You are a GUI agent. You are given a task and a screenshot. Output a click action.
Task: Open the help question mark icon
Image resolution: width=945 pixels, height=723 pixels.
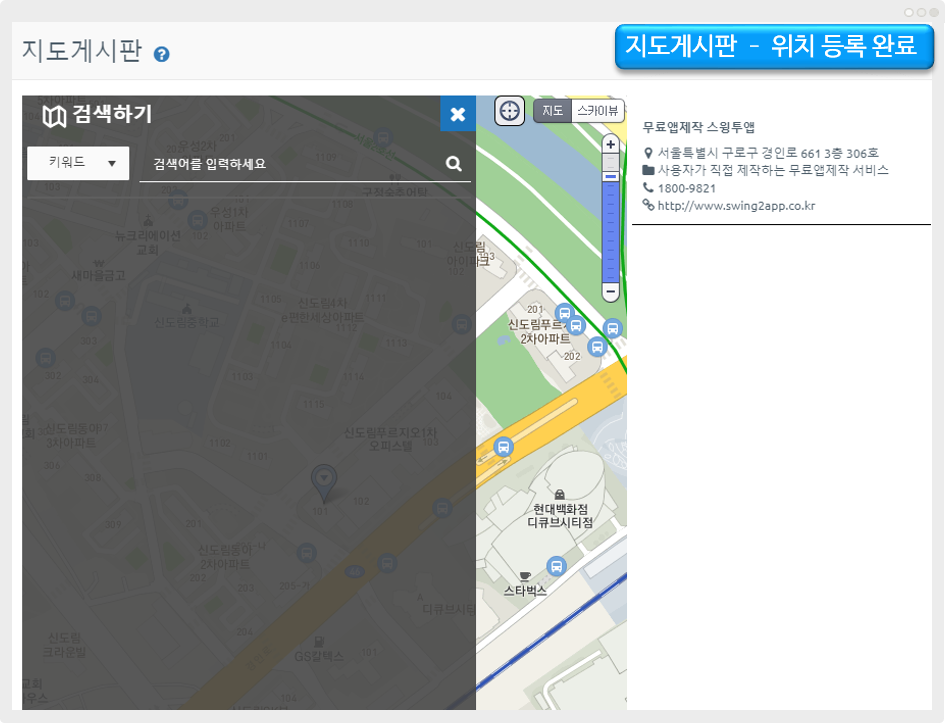(162, 54)
